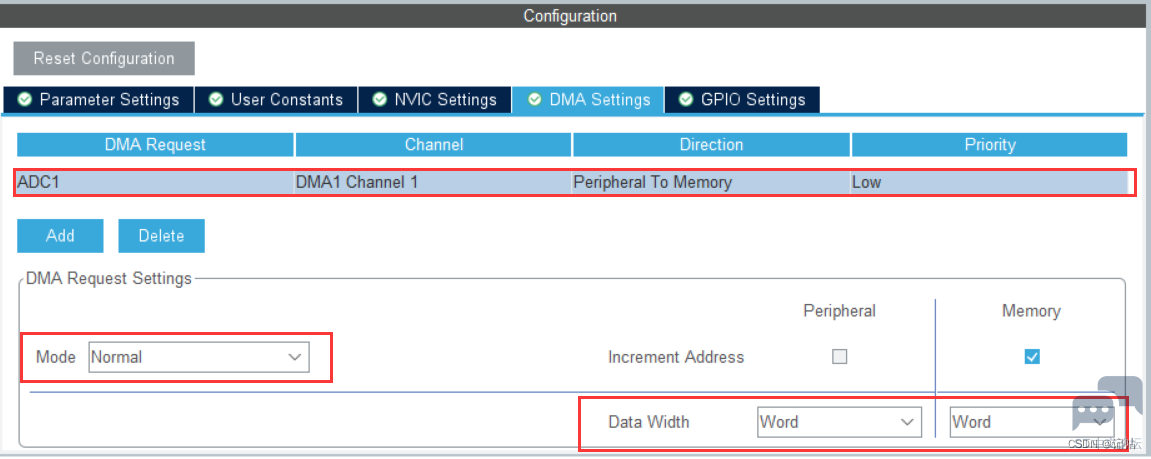Click the GPIO Settings green check icon
Viewport: 1151px width, 459px height.
686,100
